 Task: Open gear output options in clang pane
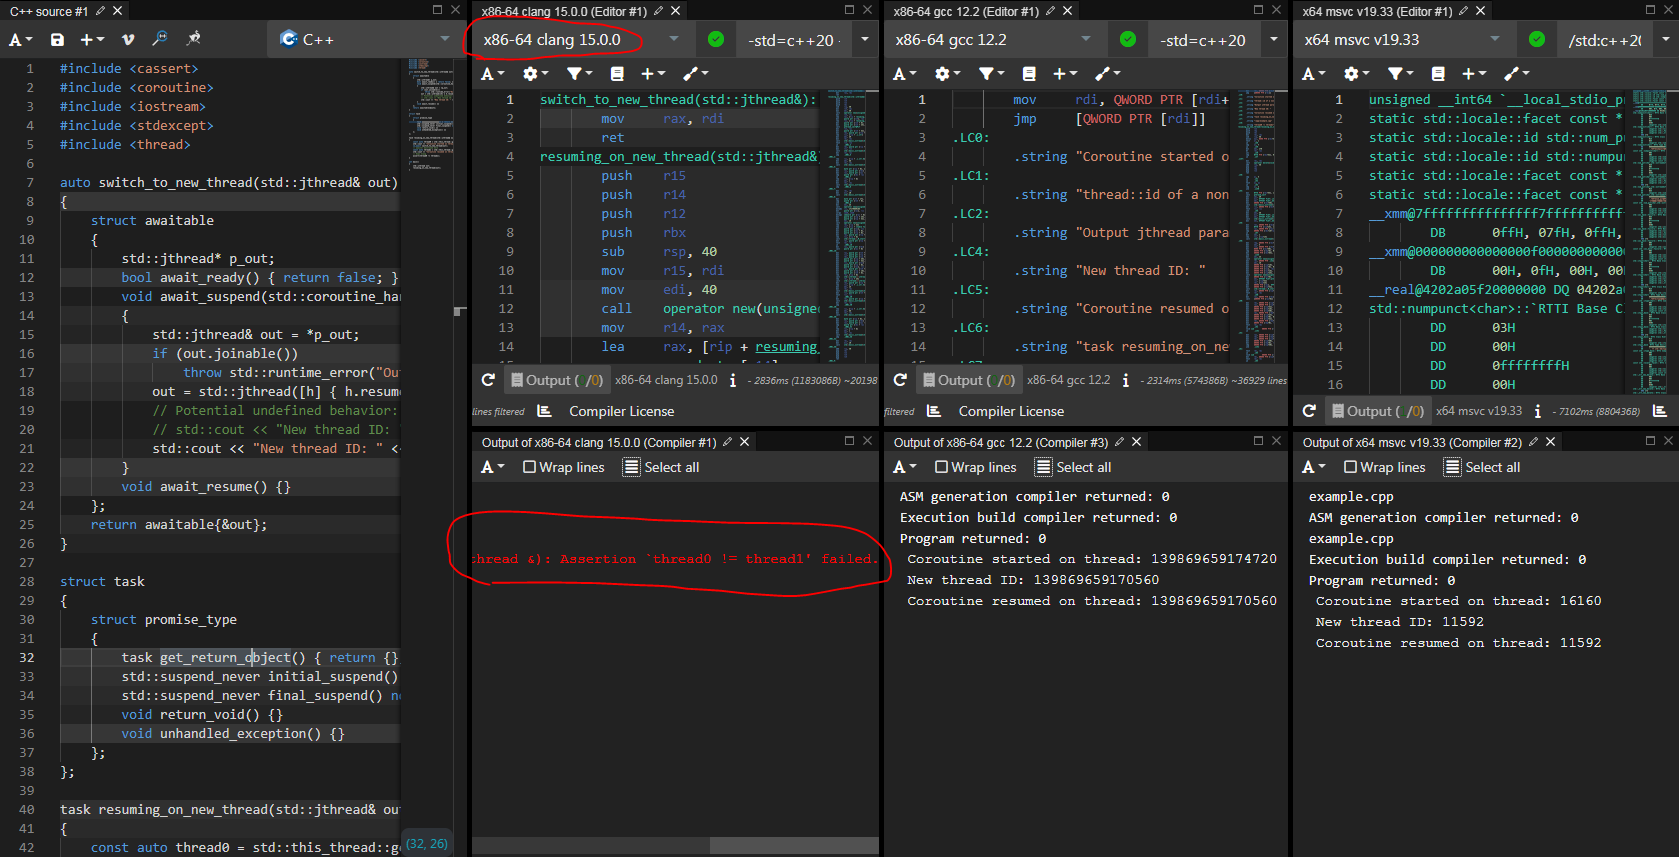[535, 74]
